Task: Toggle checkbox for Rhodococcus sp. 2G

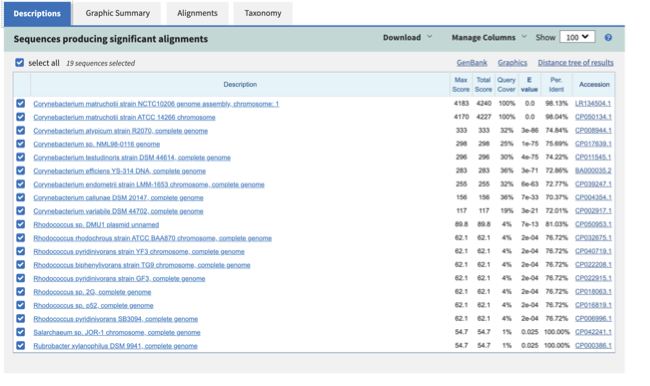Action: point(20,291)
